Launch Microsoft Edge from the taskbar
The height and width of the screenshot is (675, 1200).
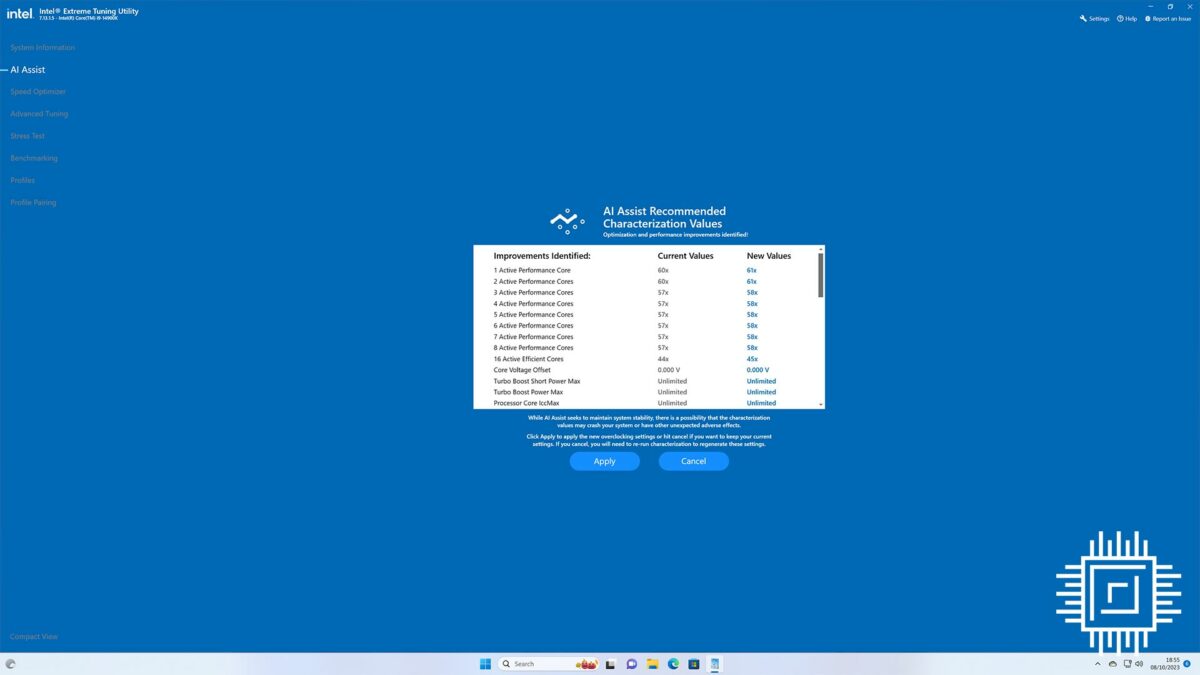[x=673, y=663]
